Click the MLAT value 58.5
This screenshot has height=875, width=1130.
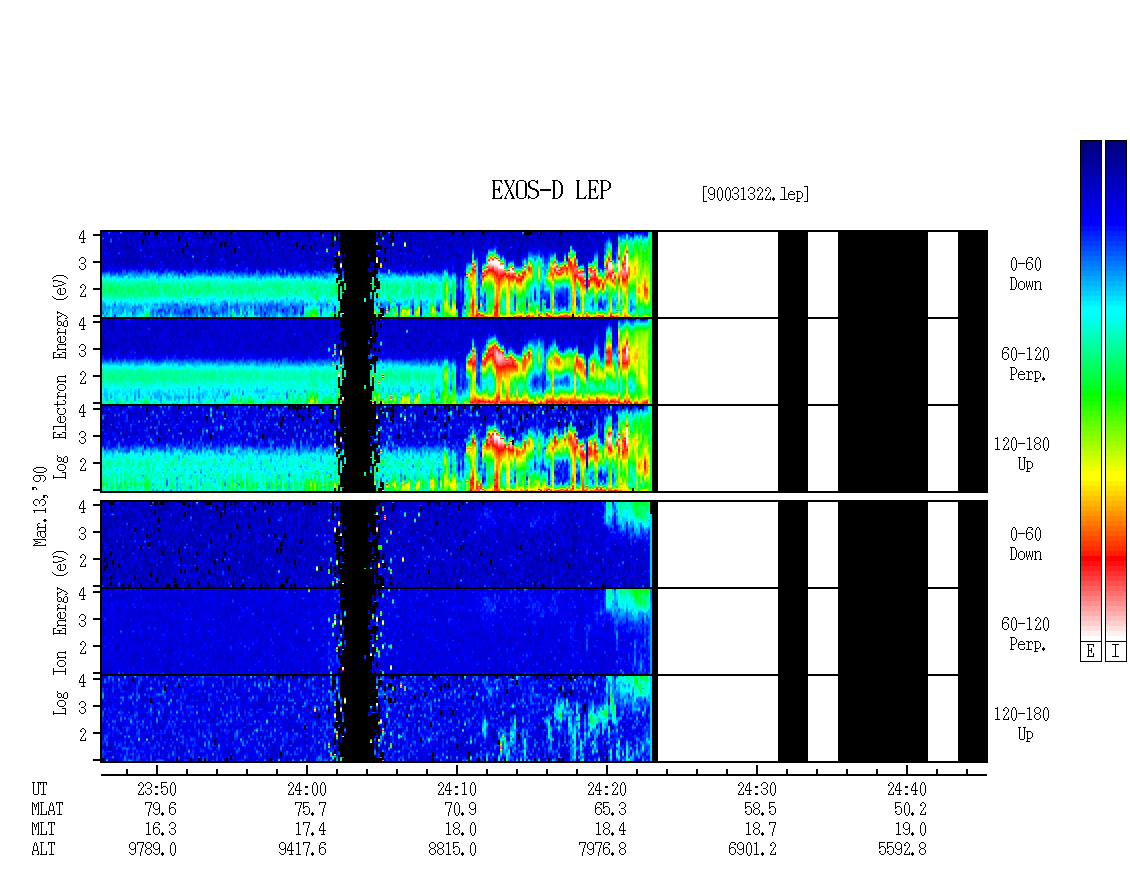[760, 809]
